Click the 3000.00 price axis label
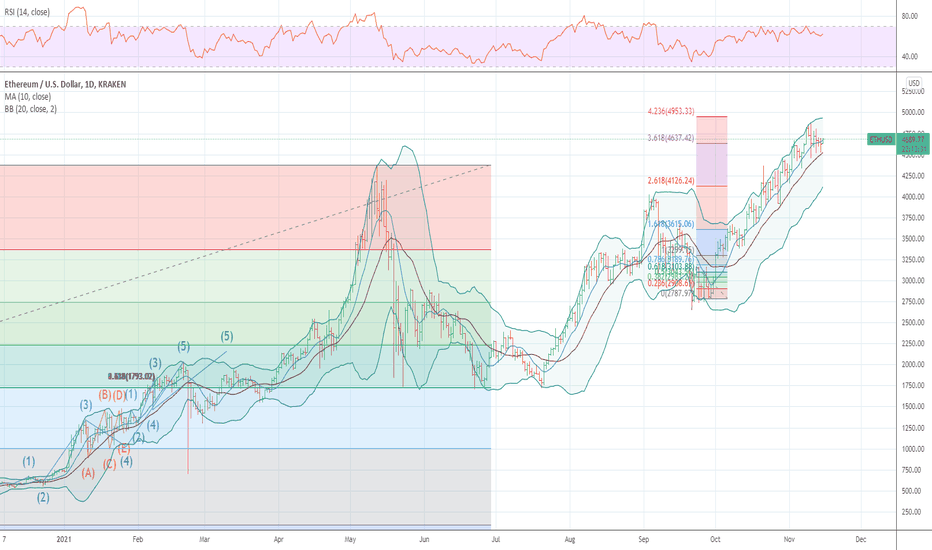 tap(913, 281)
